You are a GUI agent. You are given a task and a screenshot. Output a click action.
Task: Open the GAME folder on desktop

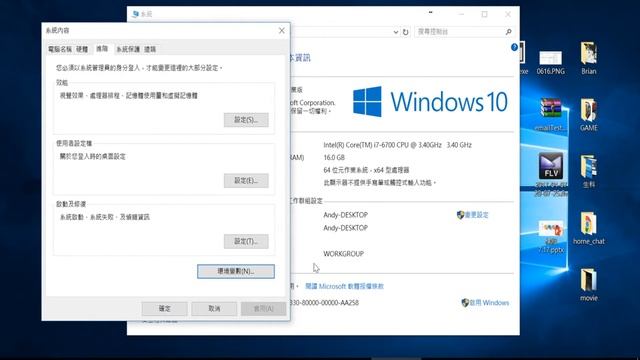tap(589, 115)
